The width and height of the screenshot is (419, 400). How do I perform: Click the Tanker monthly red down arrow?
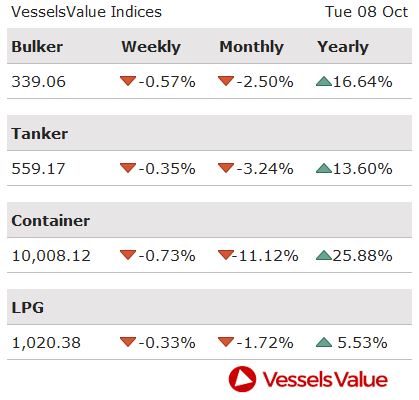click(x=226, y=168)
